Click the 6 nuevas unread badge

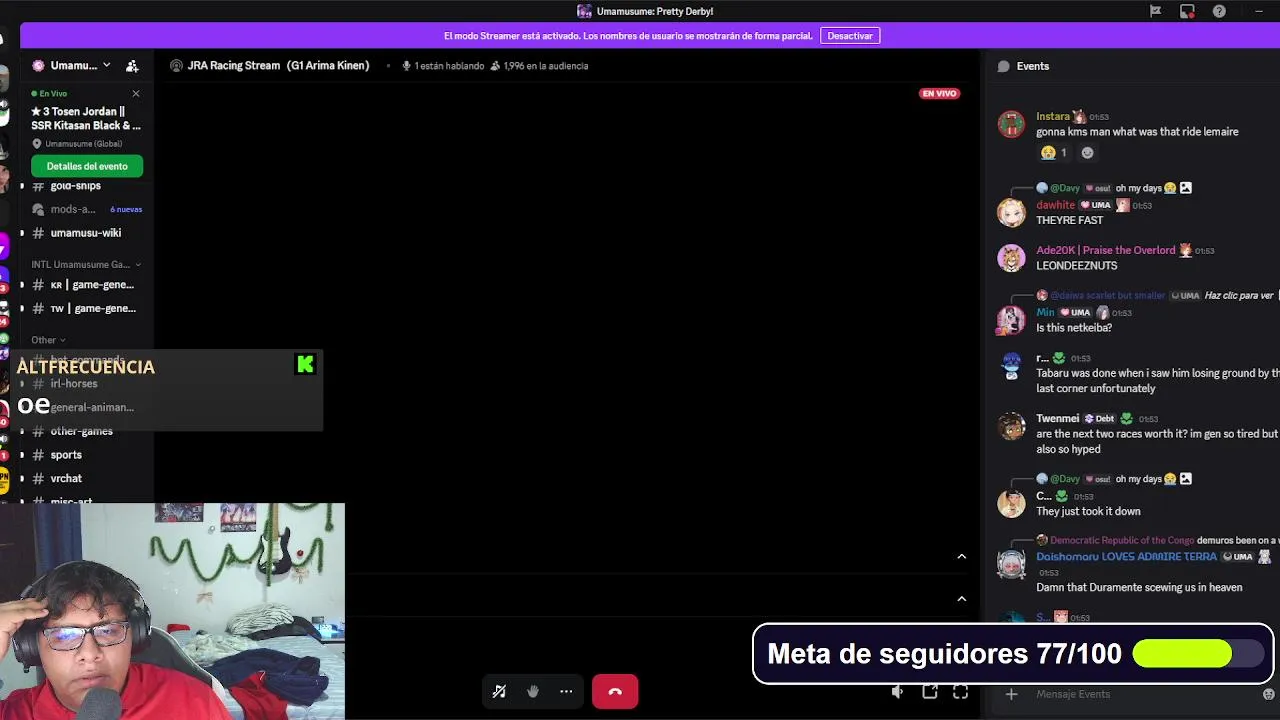point(126,210)
